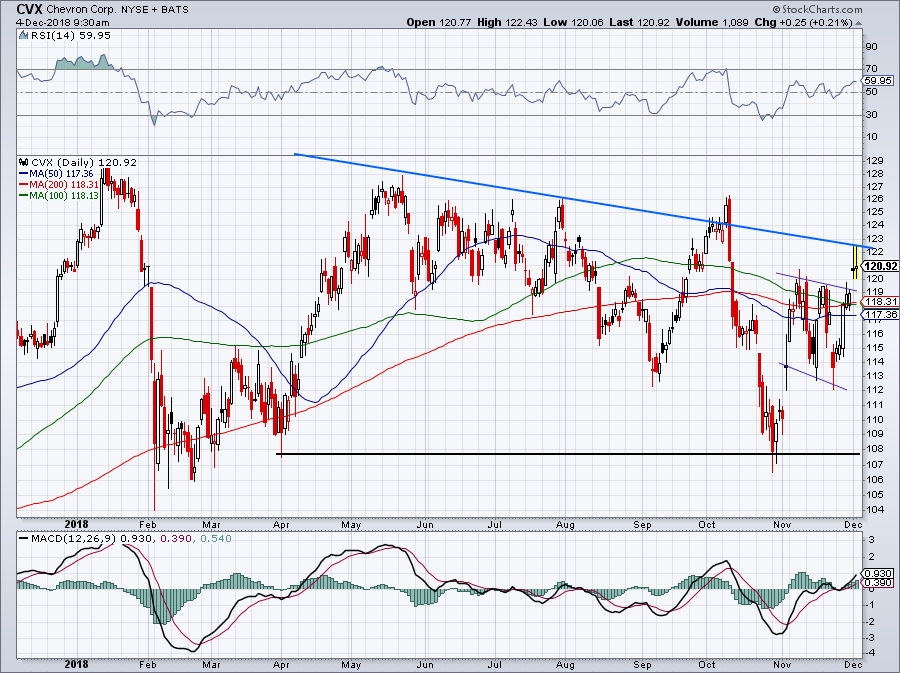Click the May label under the price panel

pos(351,525)
